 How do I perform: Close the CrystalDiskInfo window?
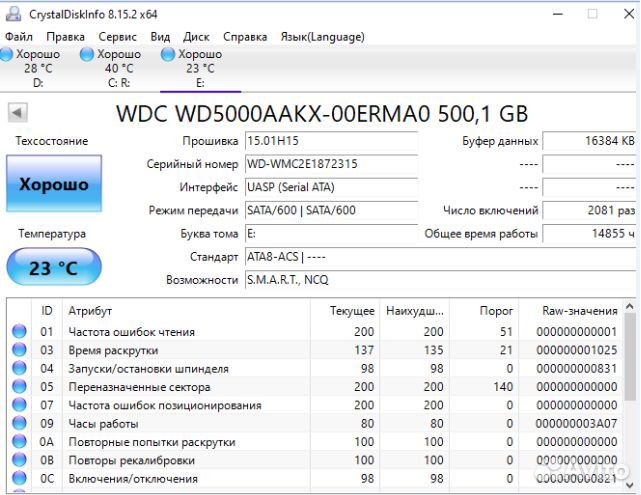click(629, 14)
